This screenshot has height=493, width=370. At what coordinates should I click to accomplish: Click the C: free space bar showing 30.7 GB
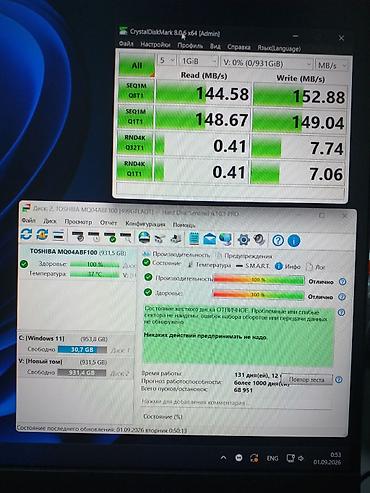click(x=82, y=349)
